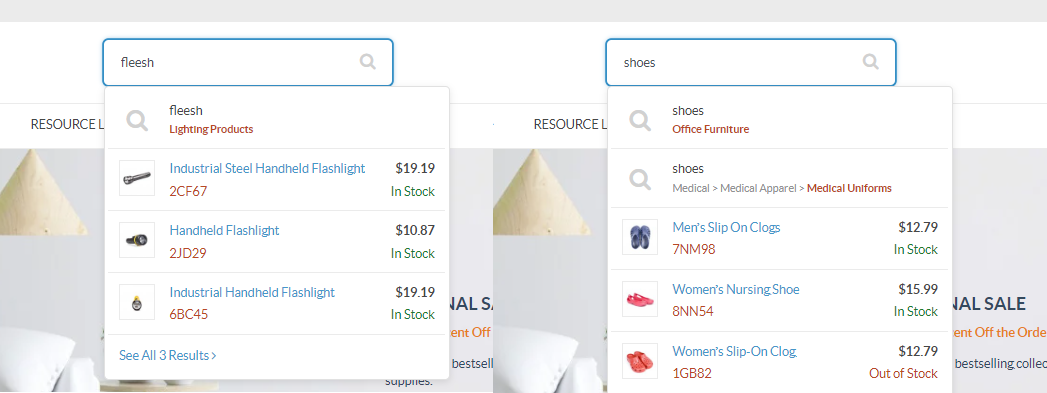Open the Men's Slip On Clogs link

pos(726,228)
